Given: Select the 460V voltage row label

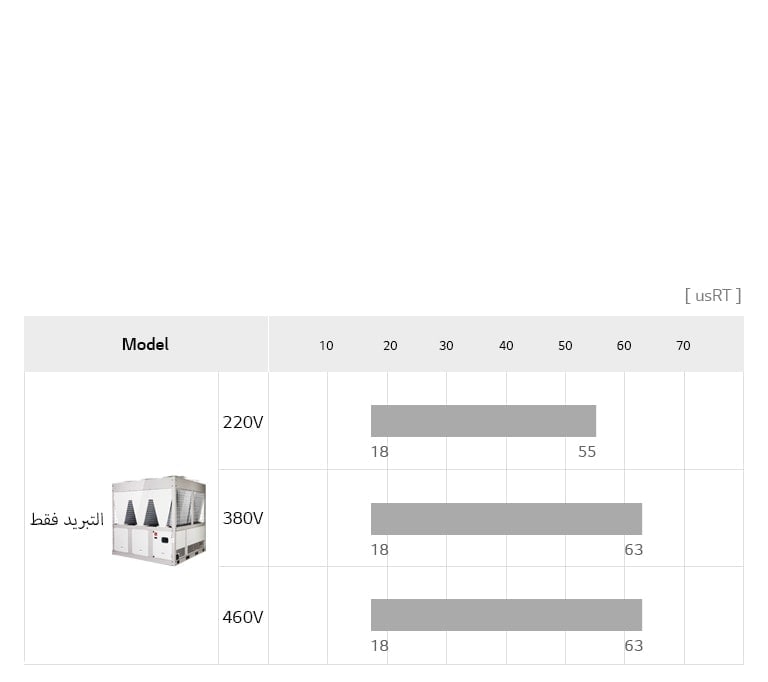Looking at the screenshot, I should (x=243, y=617).
